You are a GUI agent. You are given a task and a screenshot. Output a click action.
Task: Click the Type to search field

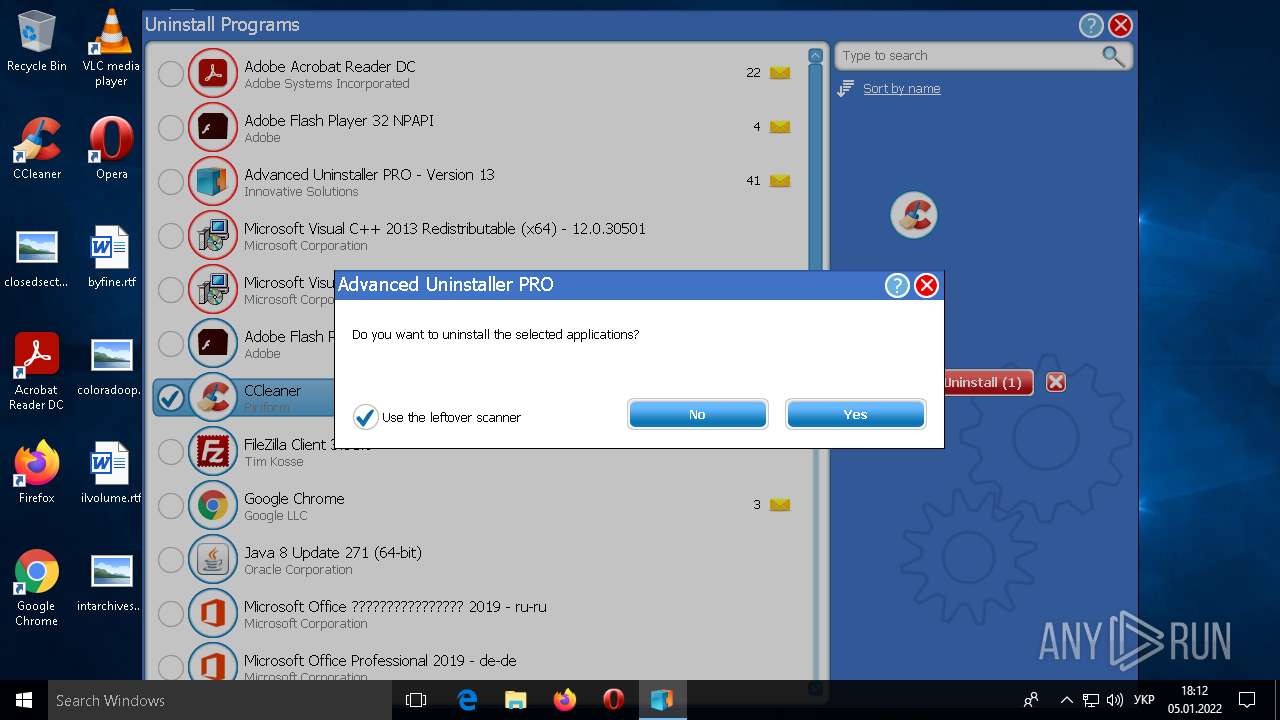click(967, 56)
